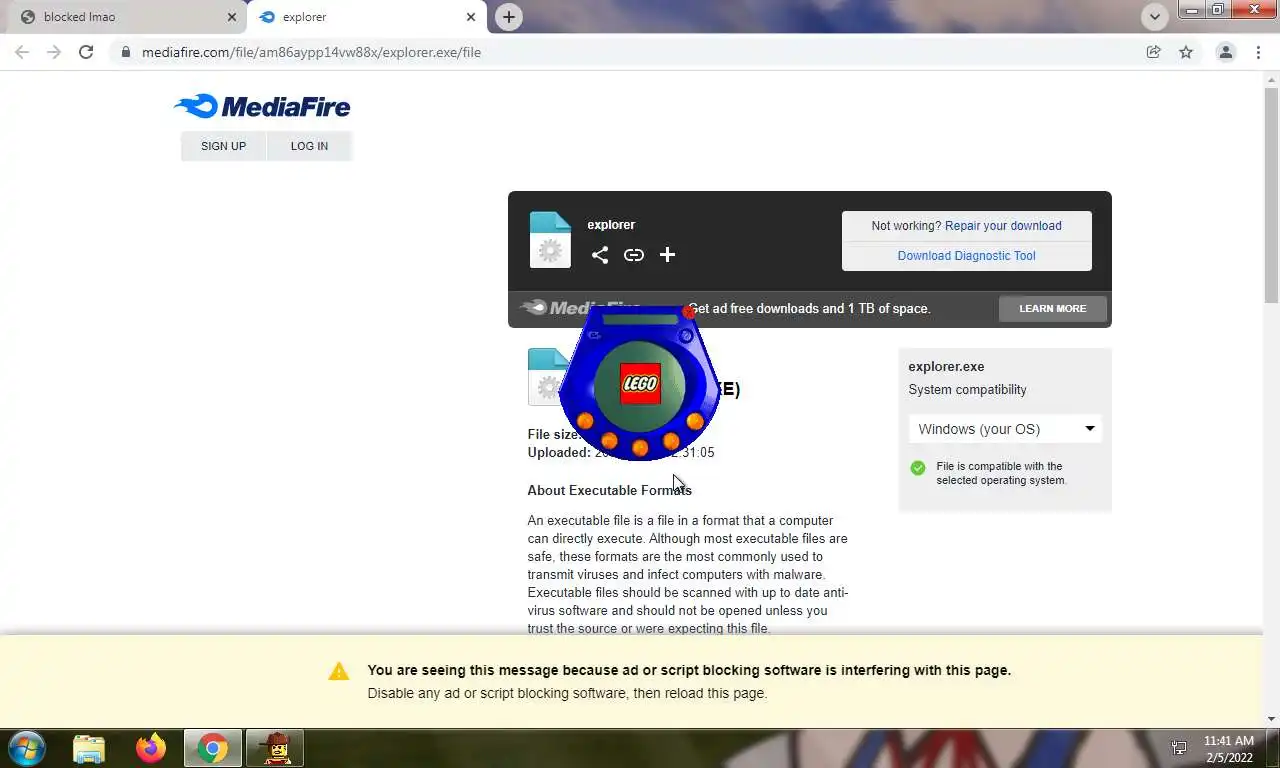Screen dimensions: 1280x768
Task: Click 'Get ad free downloads' banner text
Action: click(810, 309)
